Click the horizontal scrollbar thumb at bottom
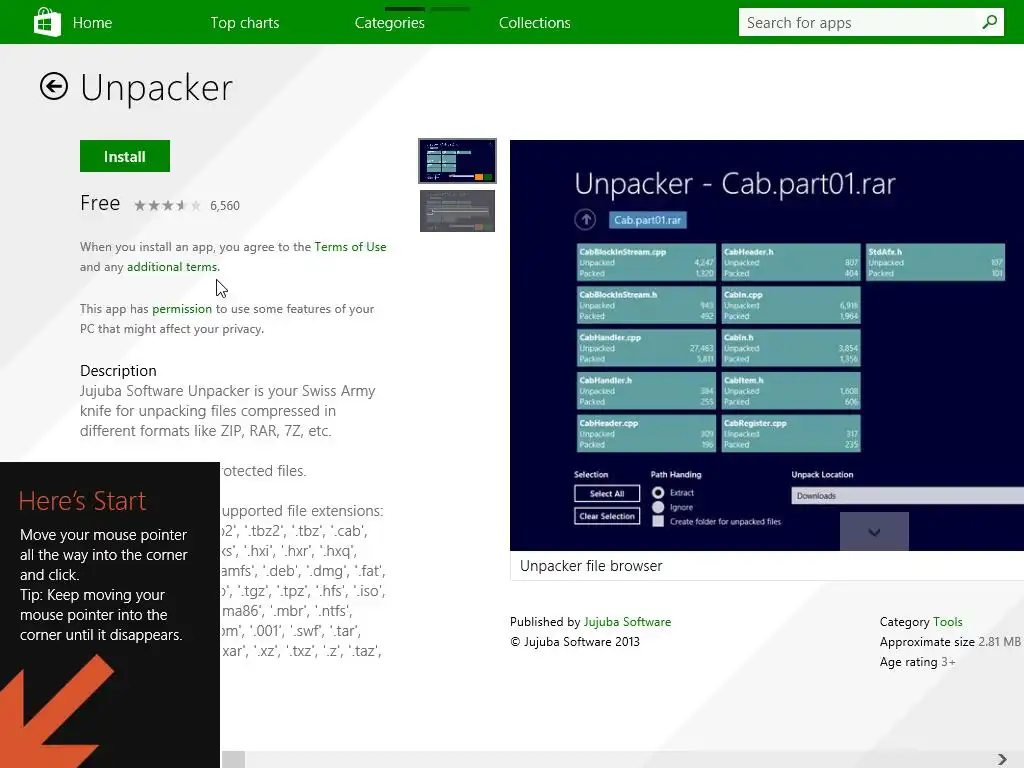This screenshot has height=768, width=1024. [233, 760]
